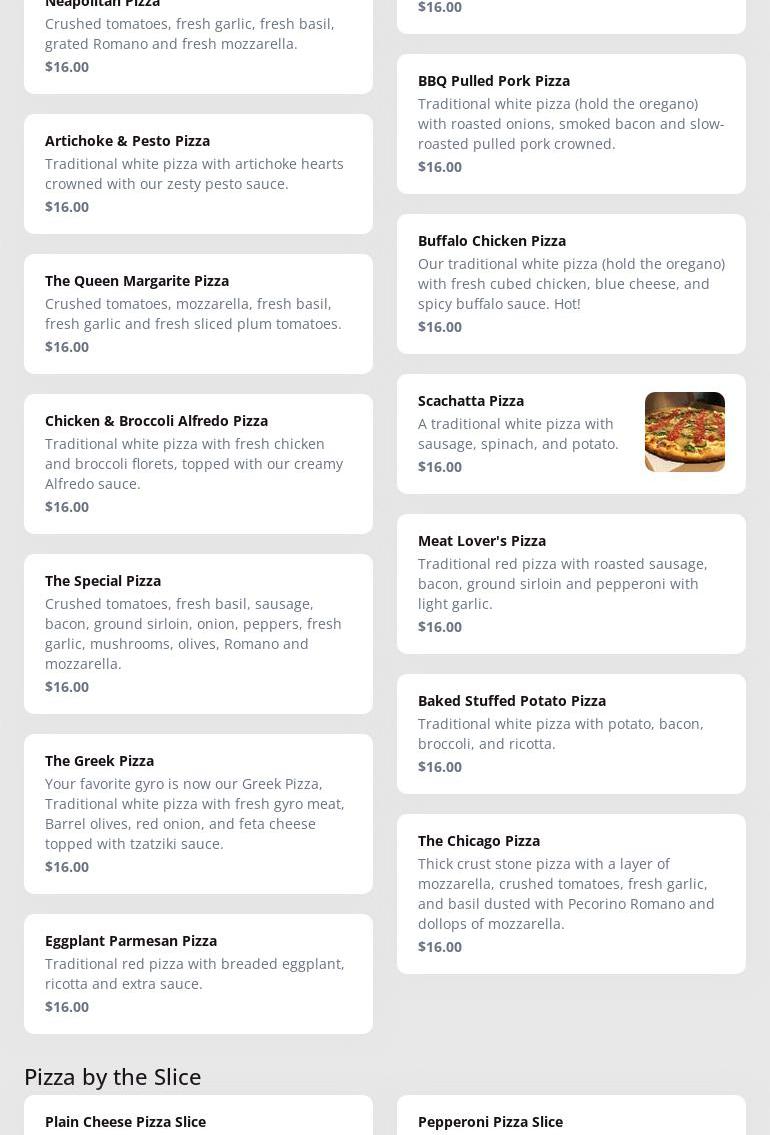Select The Queen Margarite Pizza card

(x=198, y=313)
